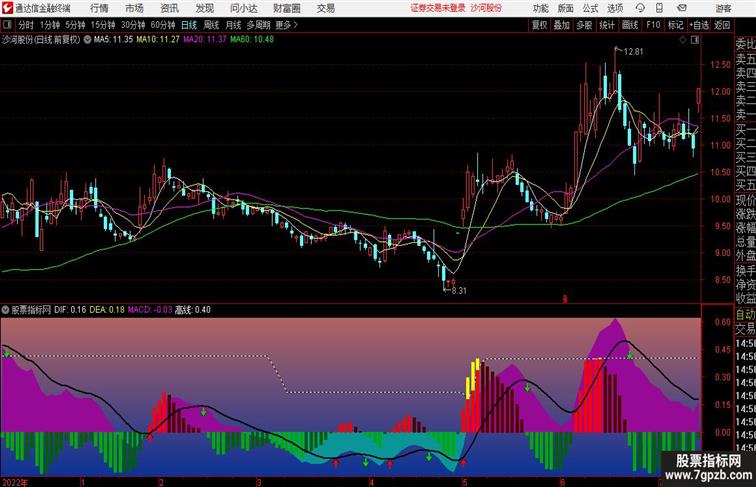Add to watchlist with +自选 button
Image resolution: width=756 pixels, height=487 pixels.
(x=700, y=25)
